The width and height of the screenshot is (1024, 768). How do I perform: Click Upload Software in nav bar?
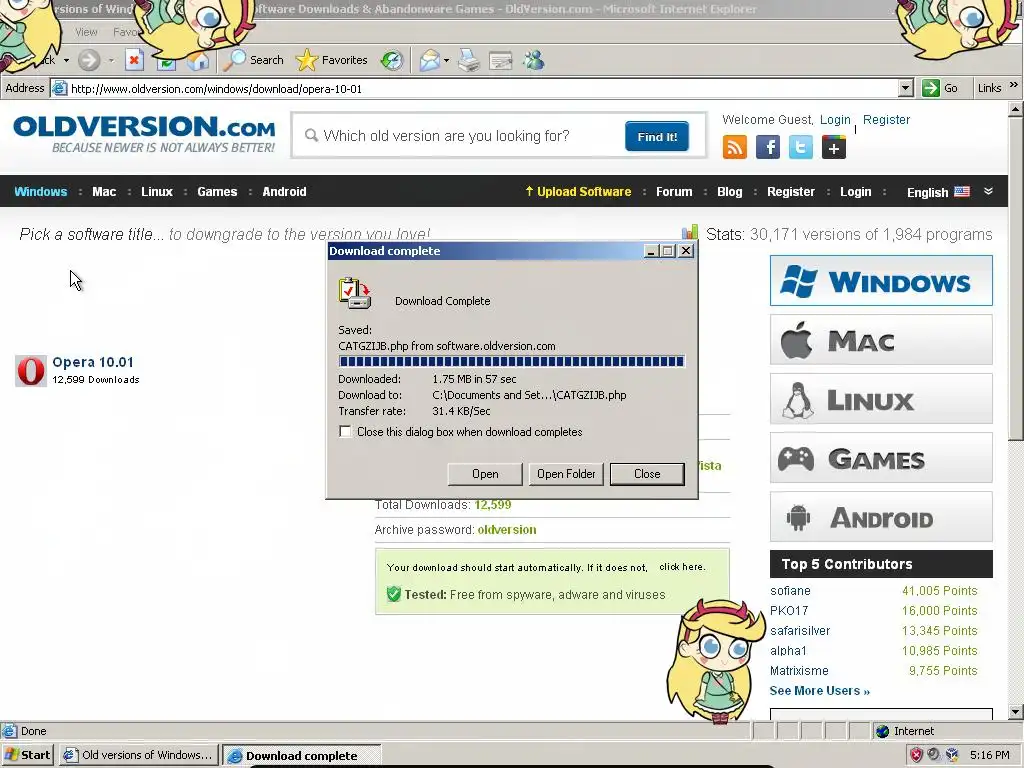click(x=578, y=191)
